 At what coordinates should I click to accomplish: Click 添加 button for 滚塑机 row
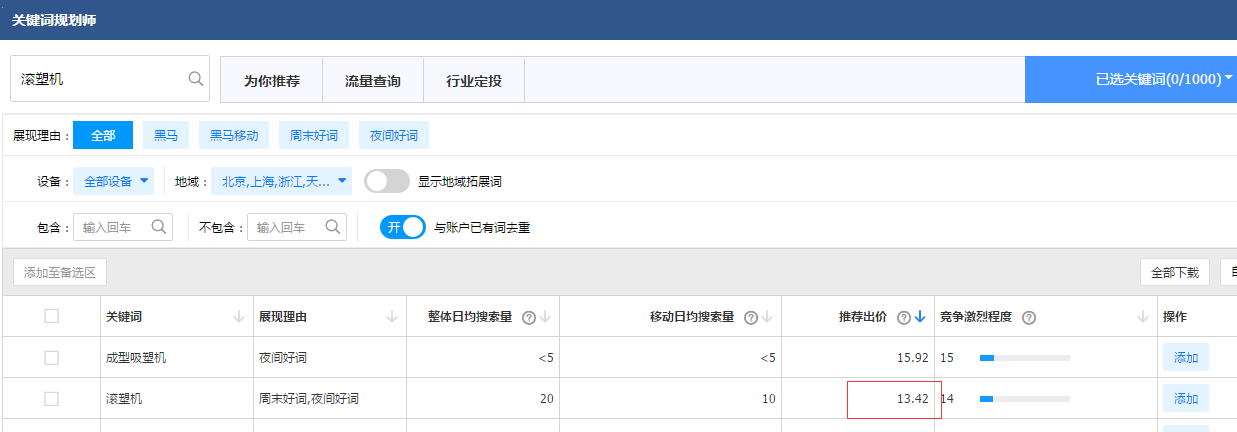[1185, 399]
